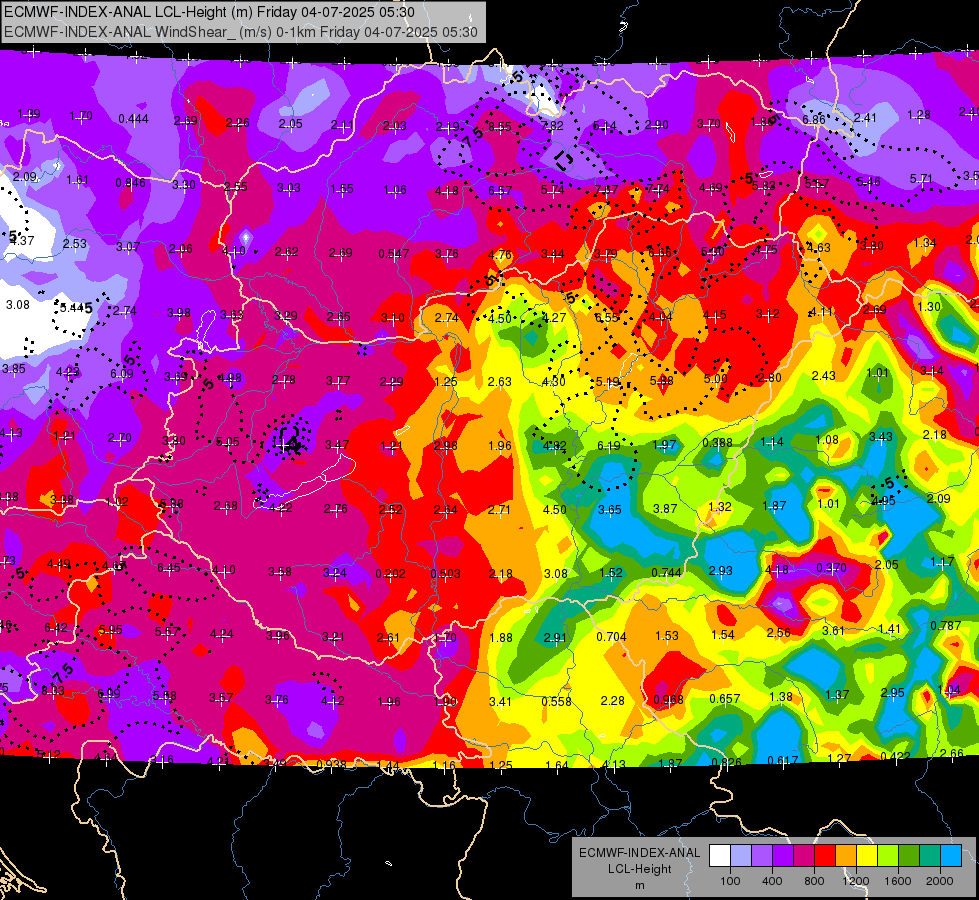
Task: Click the blue legend color swatch
Action: point(951,856)
